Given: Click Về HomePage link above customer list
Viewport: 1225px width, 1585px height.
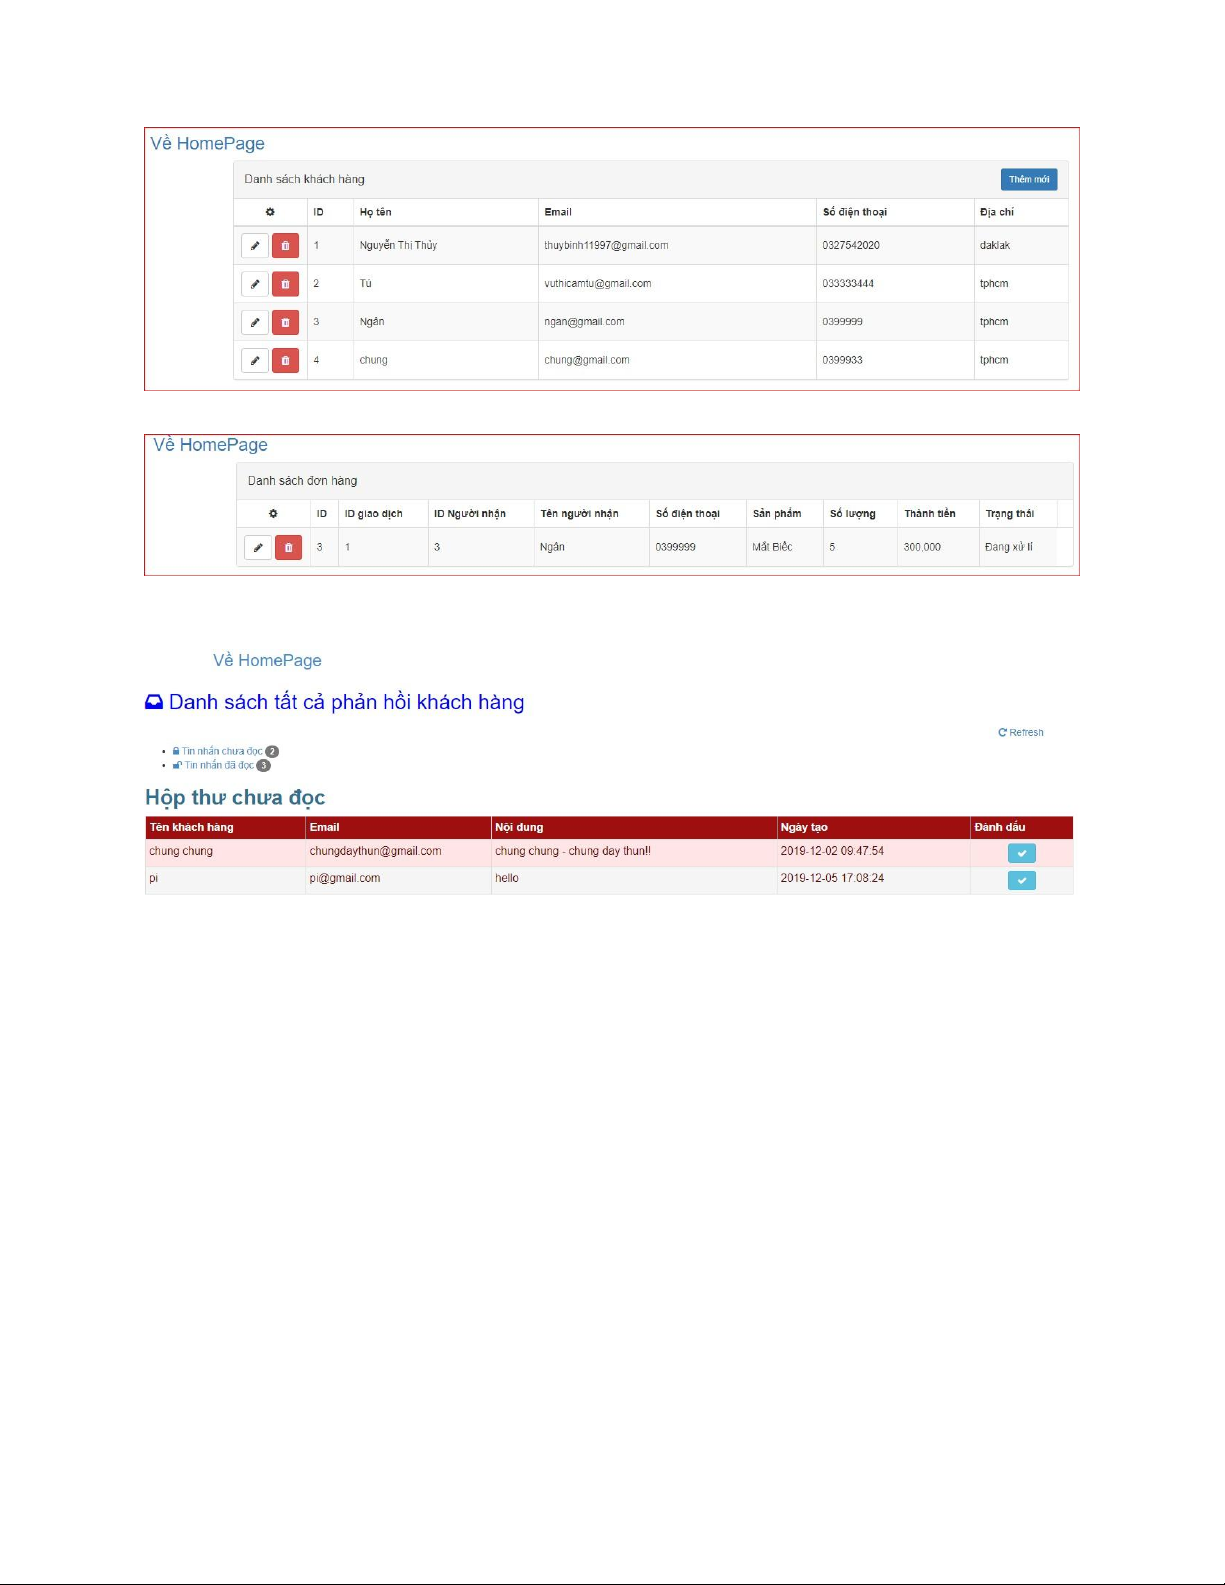Looking at the screenshot, I should (x=207, y=144).
